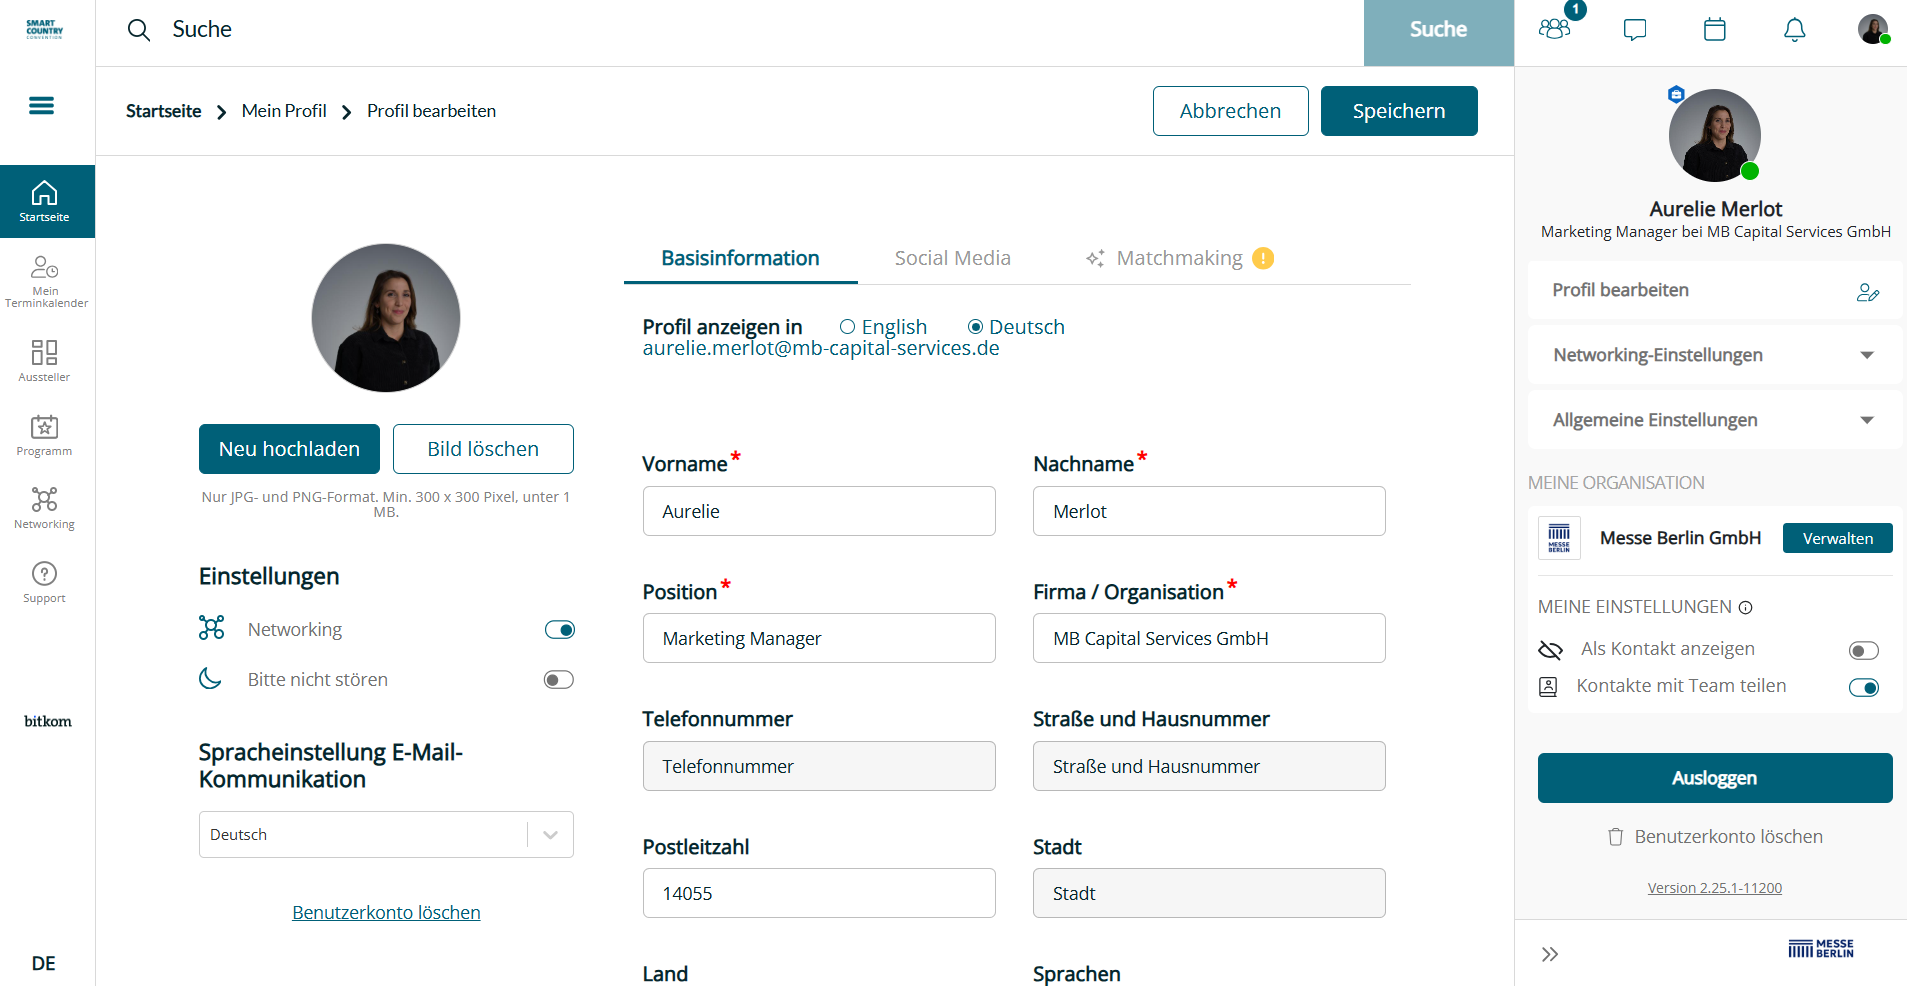Switch language via DE selector in sidebar
This screenshot has width=1907, height=986.
(x=44, y=964)
